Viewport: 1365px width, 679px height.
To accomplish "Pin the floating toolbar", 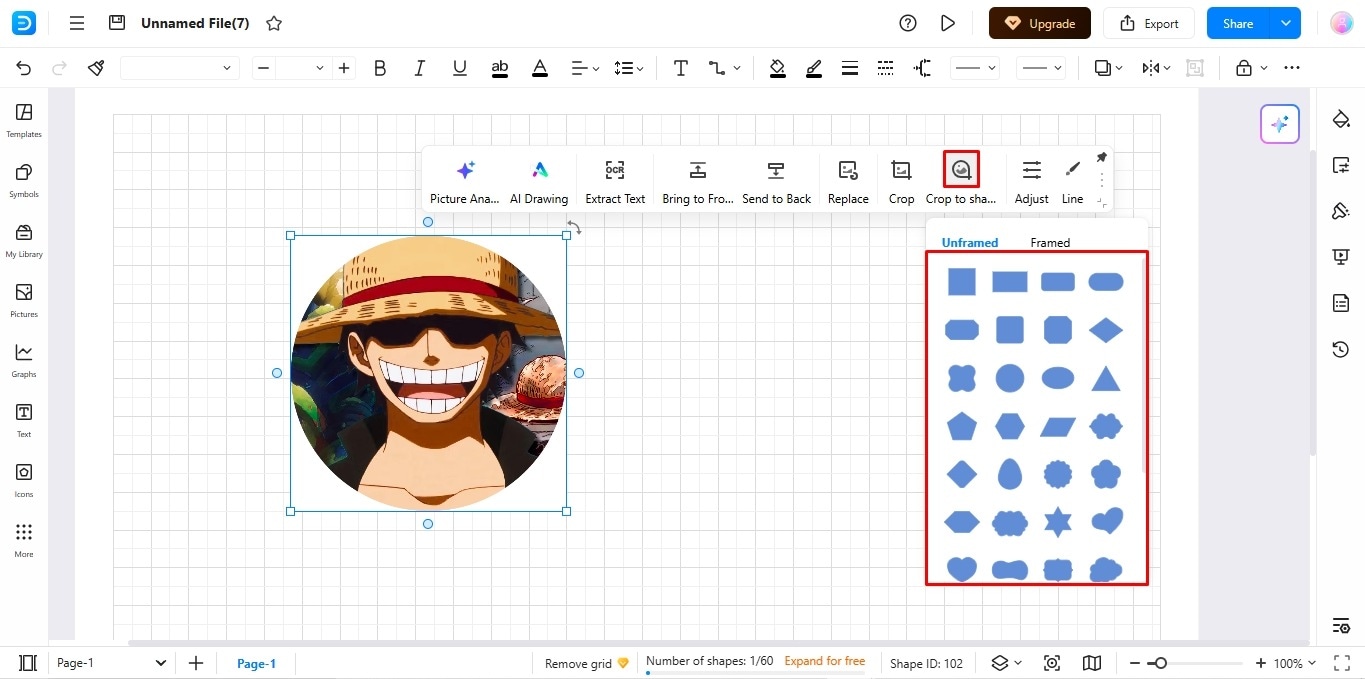I will click(1101, 157).
